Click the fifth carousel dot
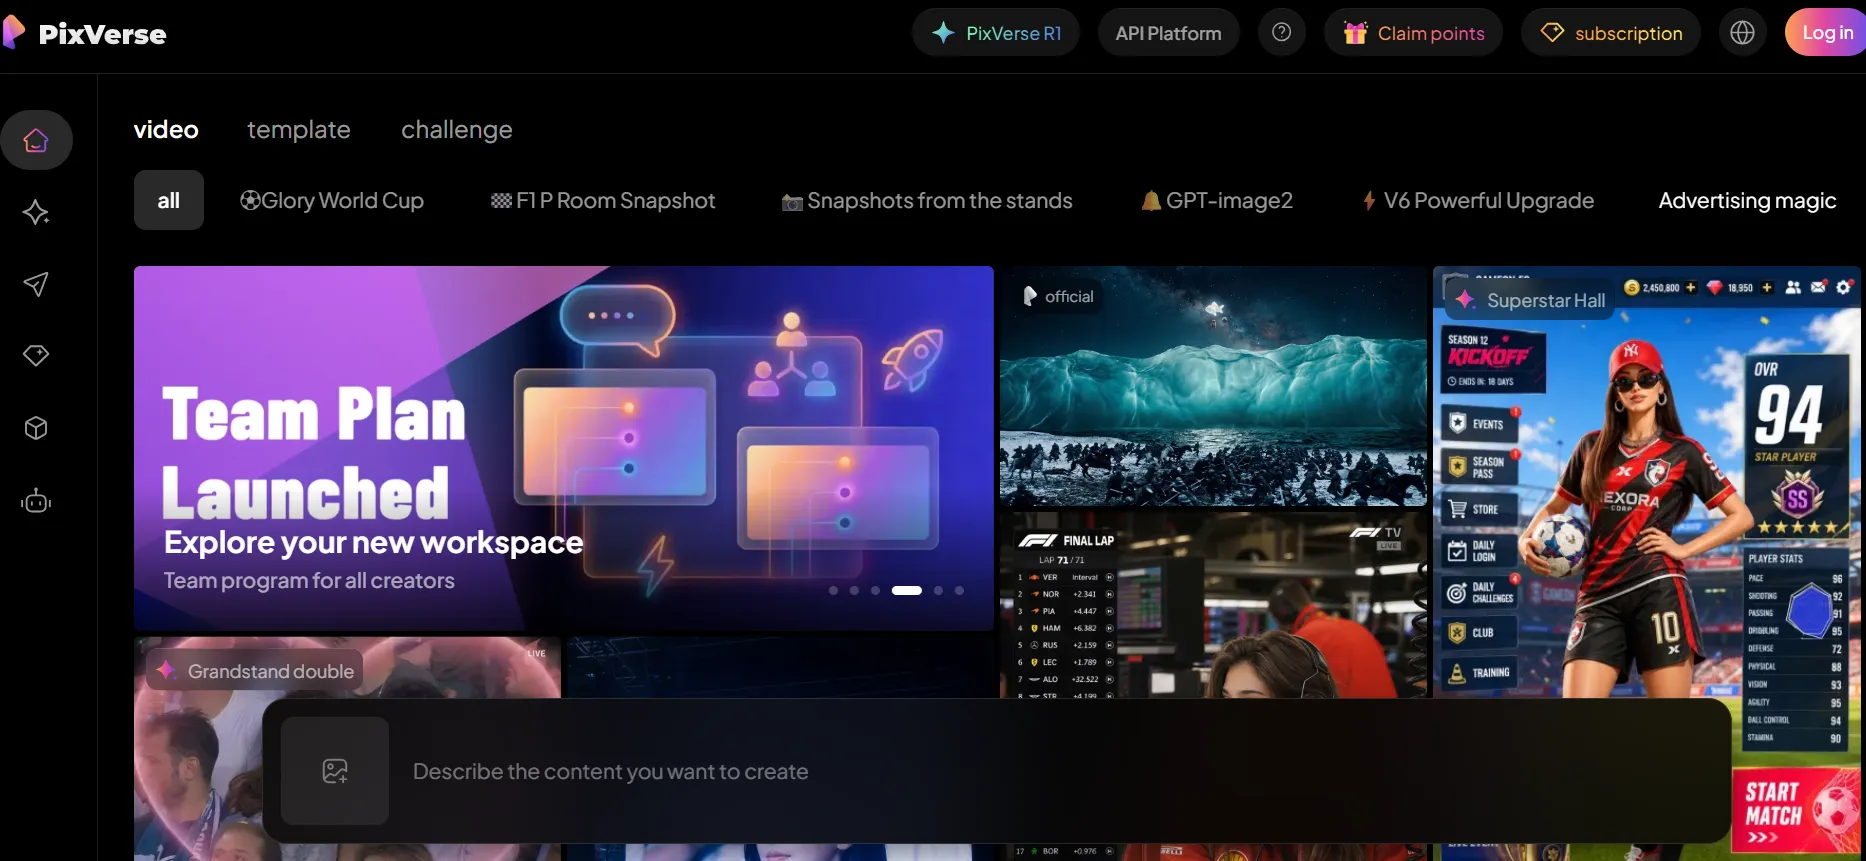The width and height of the screenshot is (1866, 861). pos(938,590)
